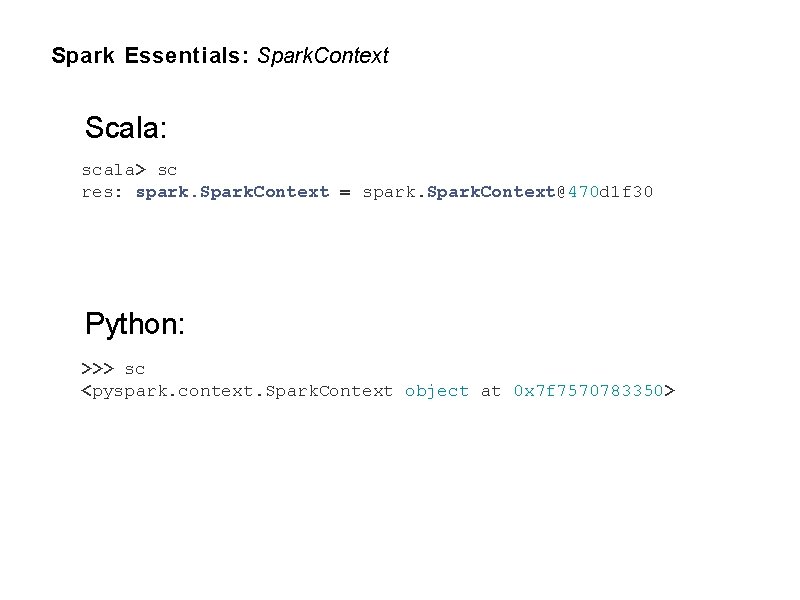Select the hex address 0x7f7570783350

pos(588,391)
